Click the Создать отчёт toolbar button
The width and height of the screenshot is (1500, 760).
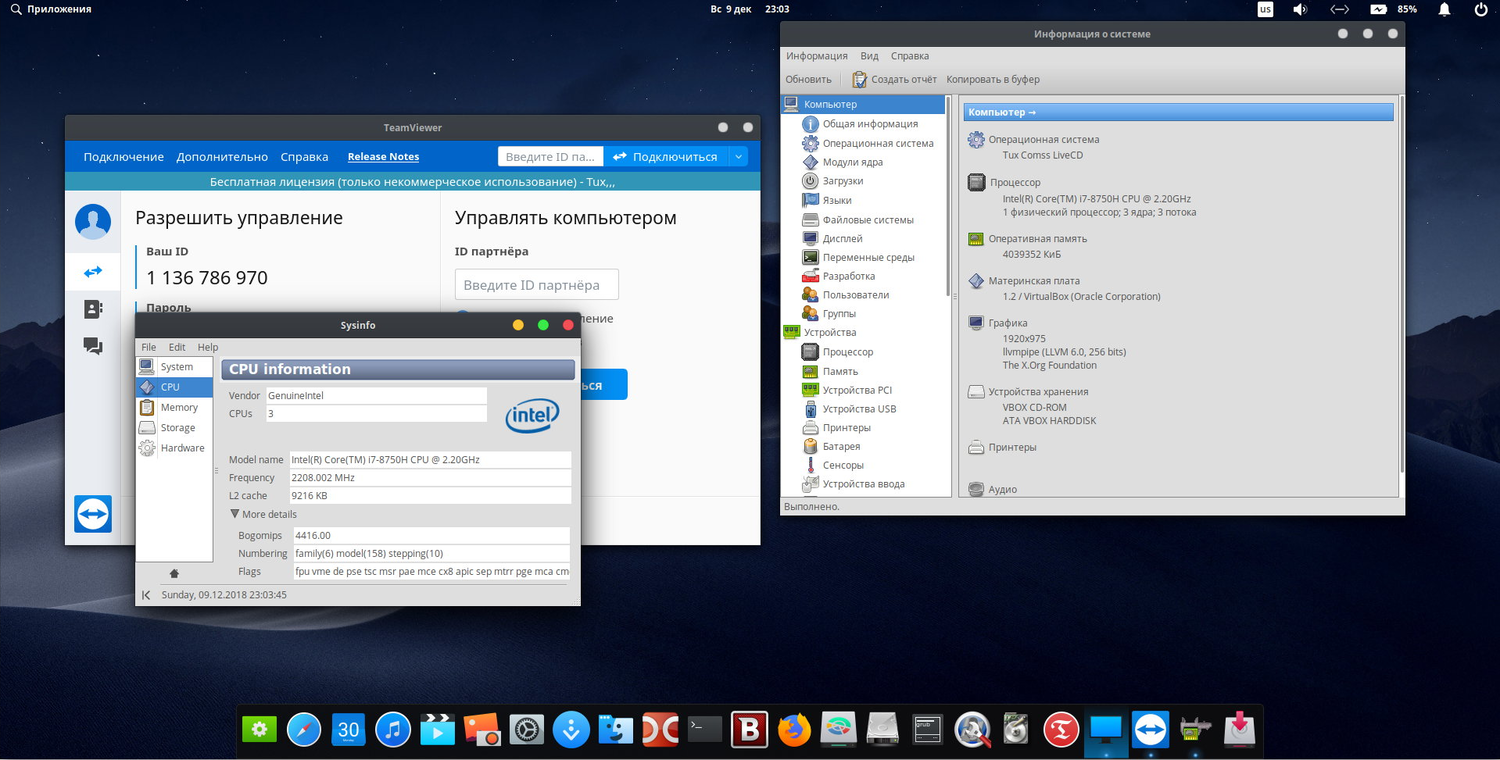click(895, 79)
